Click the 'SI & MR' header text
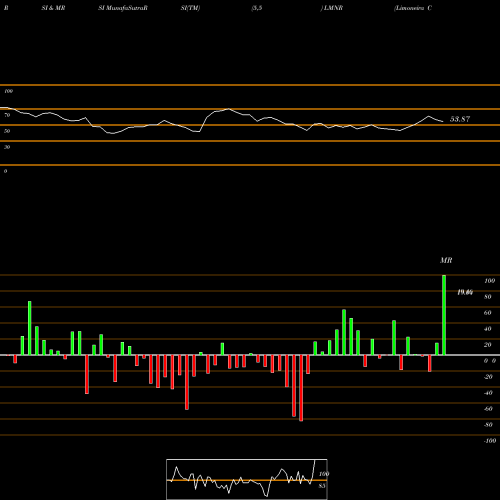 [x=53, y=8]
